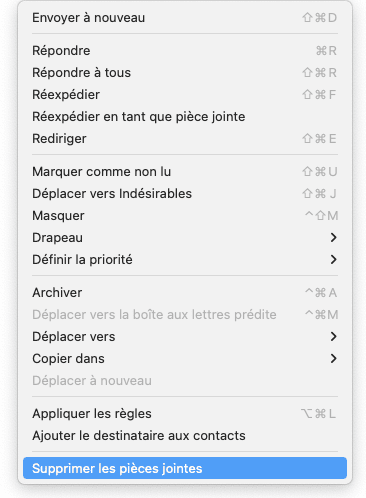Viewport: 366px width, 498px height.
Task: Select highlighted Supprimer les pièces jointes
Action: [185, 468]
